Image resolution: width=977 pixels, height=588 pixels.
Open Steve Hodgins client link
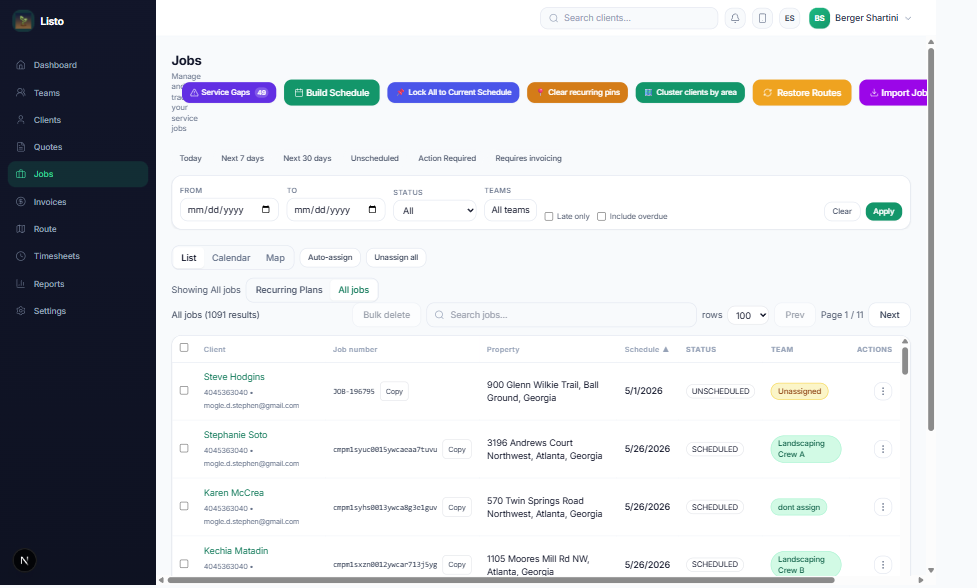coord(234,377)
